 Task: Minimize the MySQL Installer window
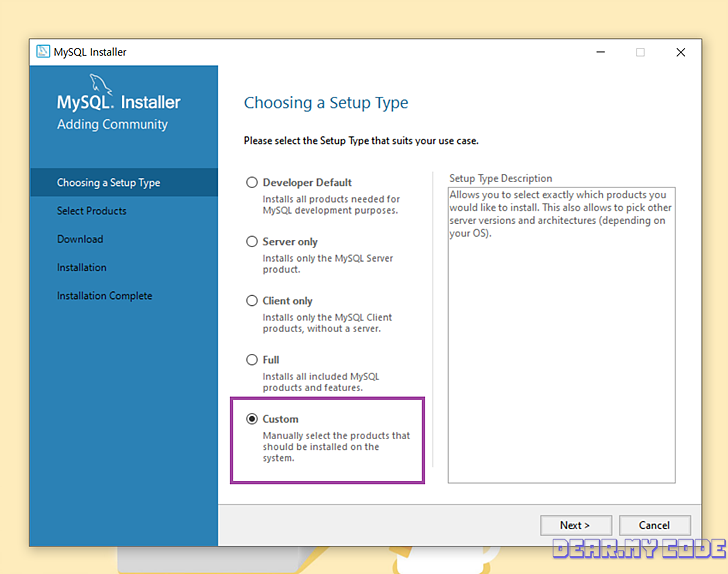[x=600, y=52]
